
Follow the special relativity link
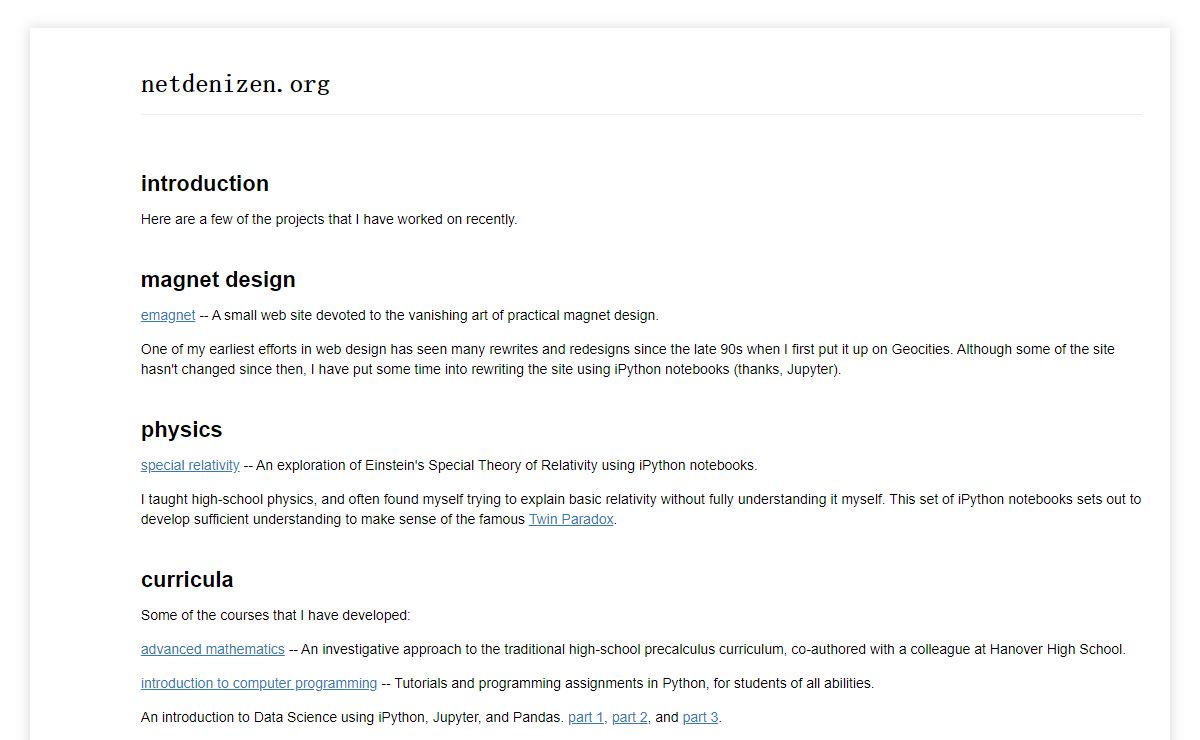pyautogui.click(x=190, y=465)
